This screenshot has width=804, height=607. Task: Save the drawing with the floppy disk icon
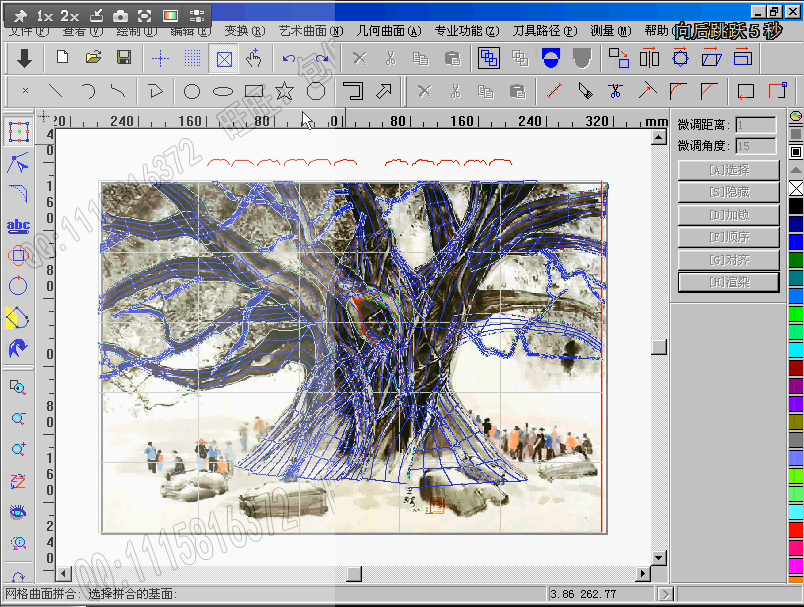coord(124,58)
